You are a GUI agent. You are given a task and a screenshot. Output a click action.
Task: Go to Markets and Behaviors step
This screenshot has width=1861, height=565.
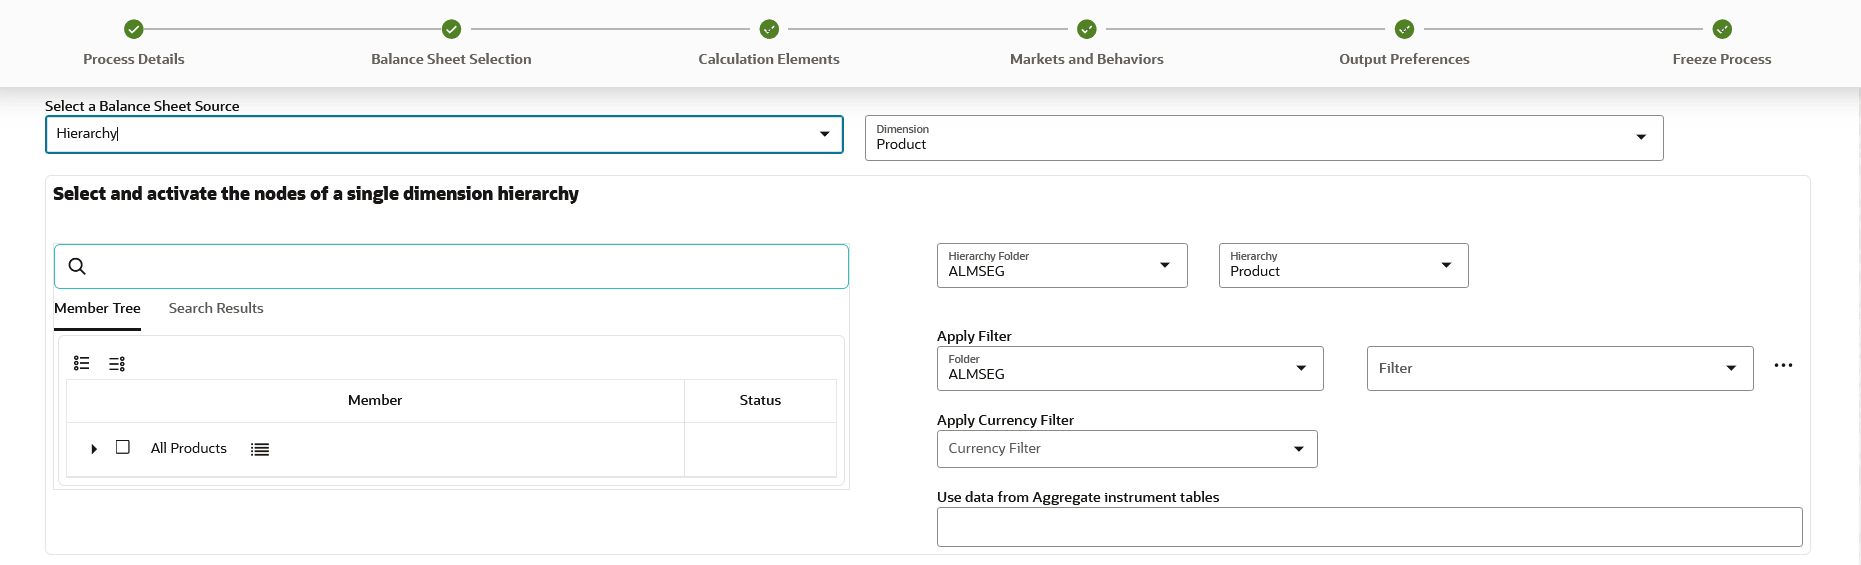coord(1086,29)
